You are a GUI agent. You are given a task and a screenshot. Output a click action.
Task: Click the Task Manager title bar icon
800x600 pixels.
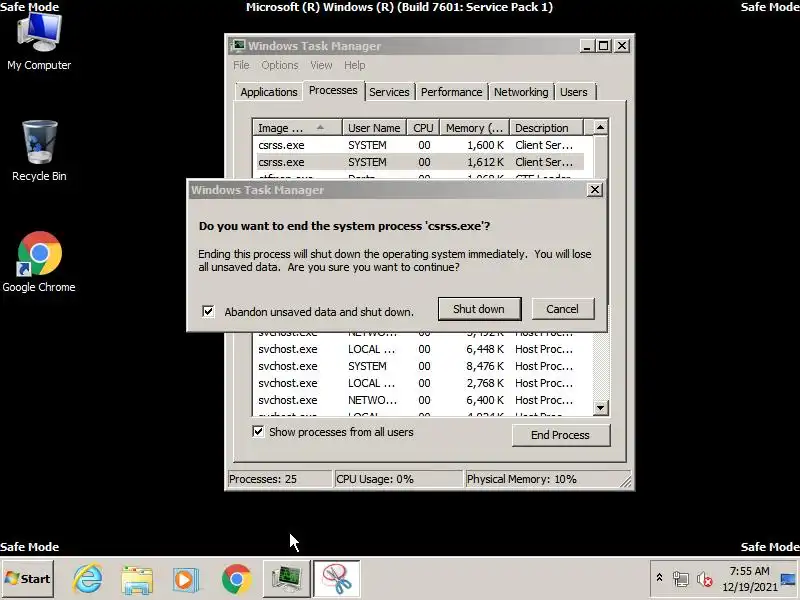[237, 46]
